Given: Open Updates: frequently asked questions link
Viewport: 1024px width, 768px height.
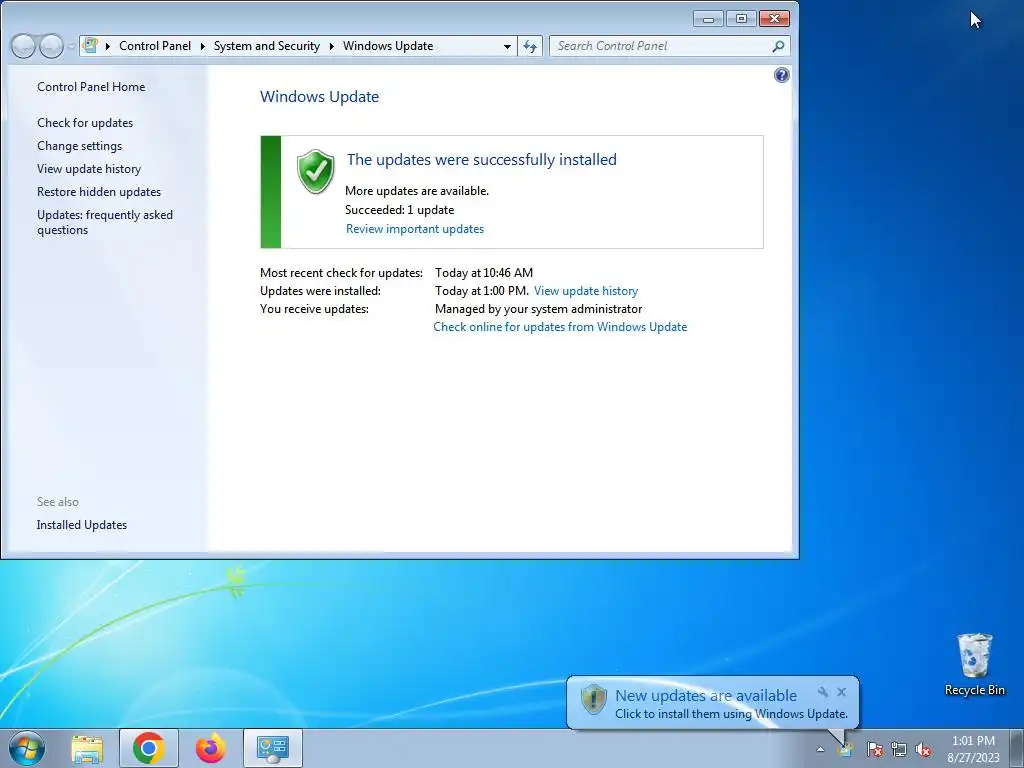Looking at the screenshot, I should pyautogui.click(x=104, y=222).
